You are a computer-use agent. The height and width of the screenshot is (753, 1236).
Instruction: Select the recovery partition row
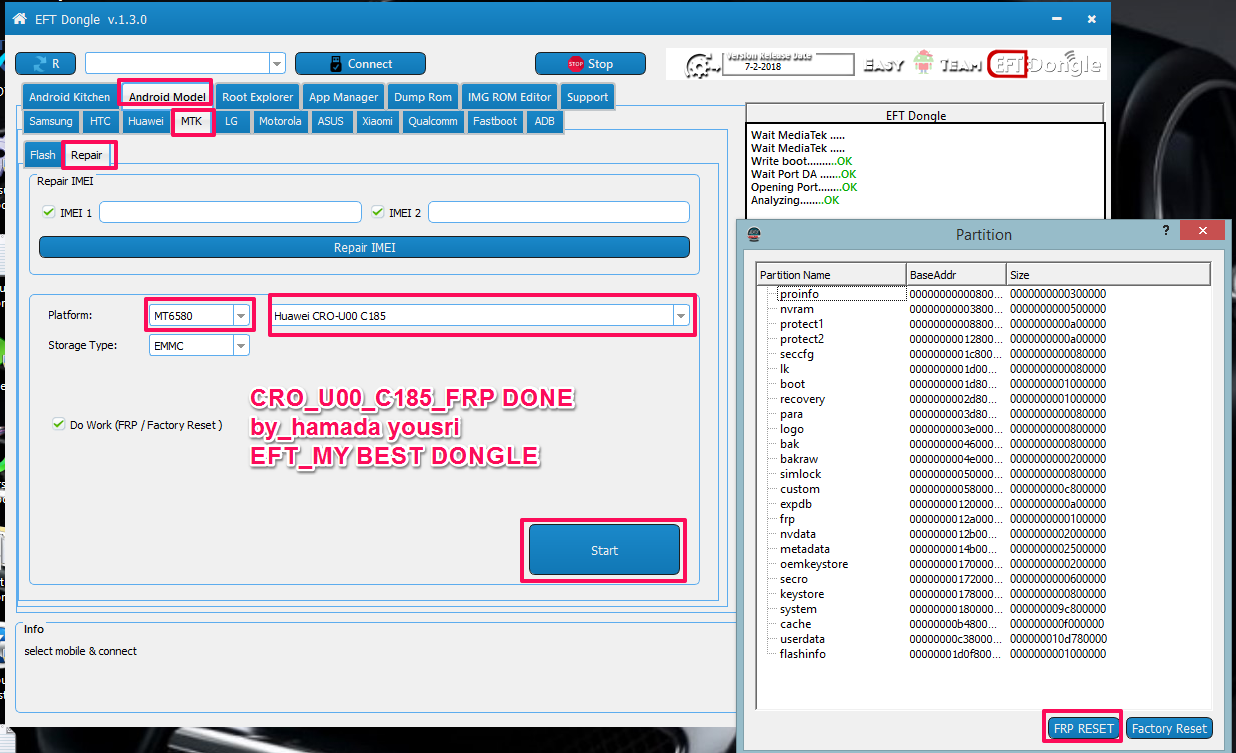983,399
